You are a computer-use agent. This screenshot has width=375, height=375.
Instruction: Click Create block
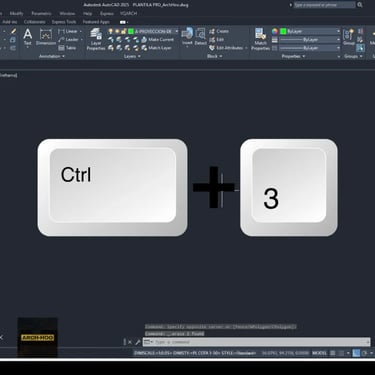pos(219,31)
